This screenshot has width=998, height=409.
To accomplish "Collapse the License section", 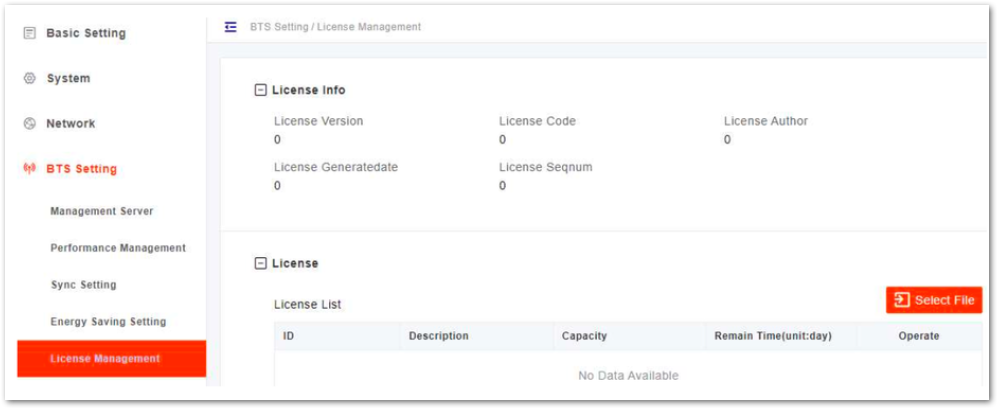I will 260,263.
